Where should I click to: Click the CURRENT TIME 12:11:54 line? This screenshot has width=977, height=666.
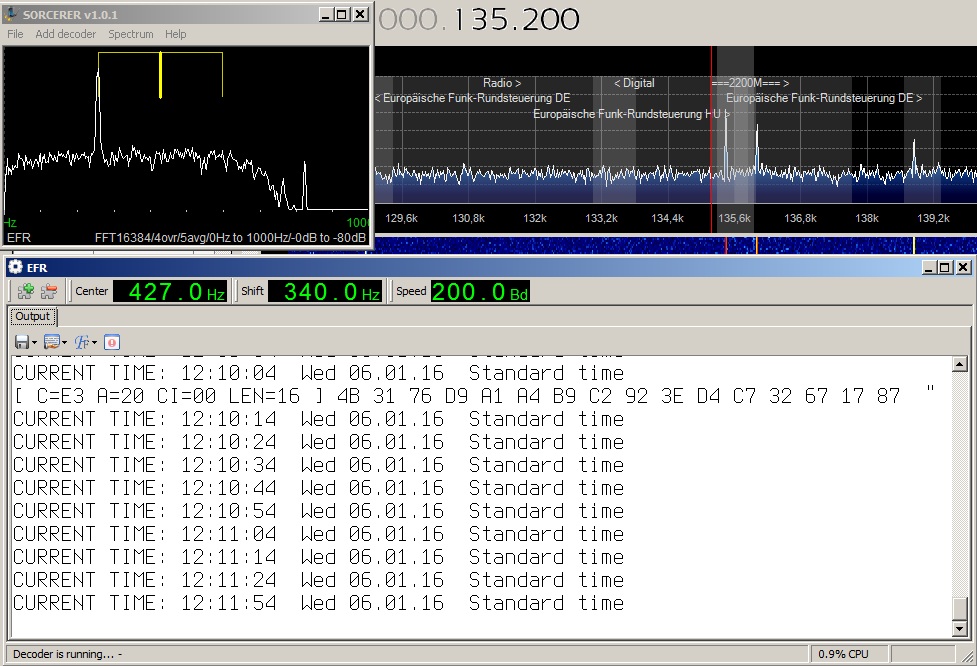(x=318, y=602)
